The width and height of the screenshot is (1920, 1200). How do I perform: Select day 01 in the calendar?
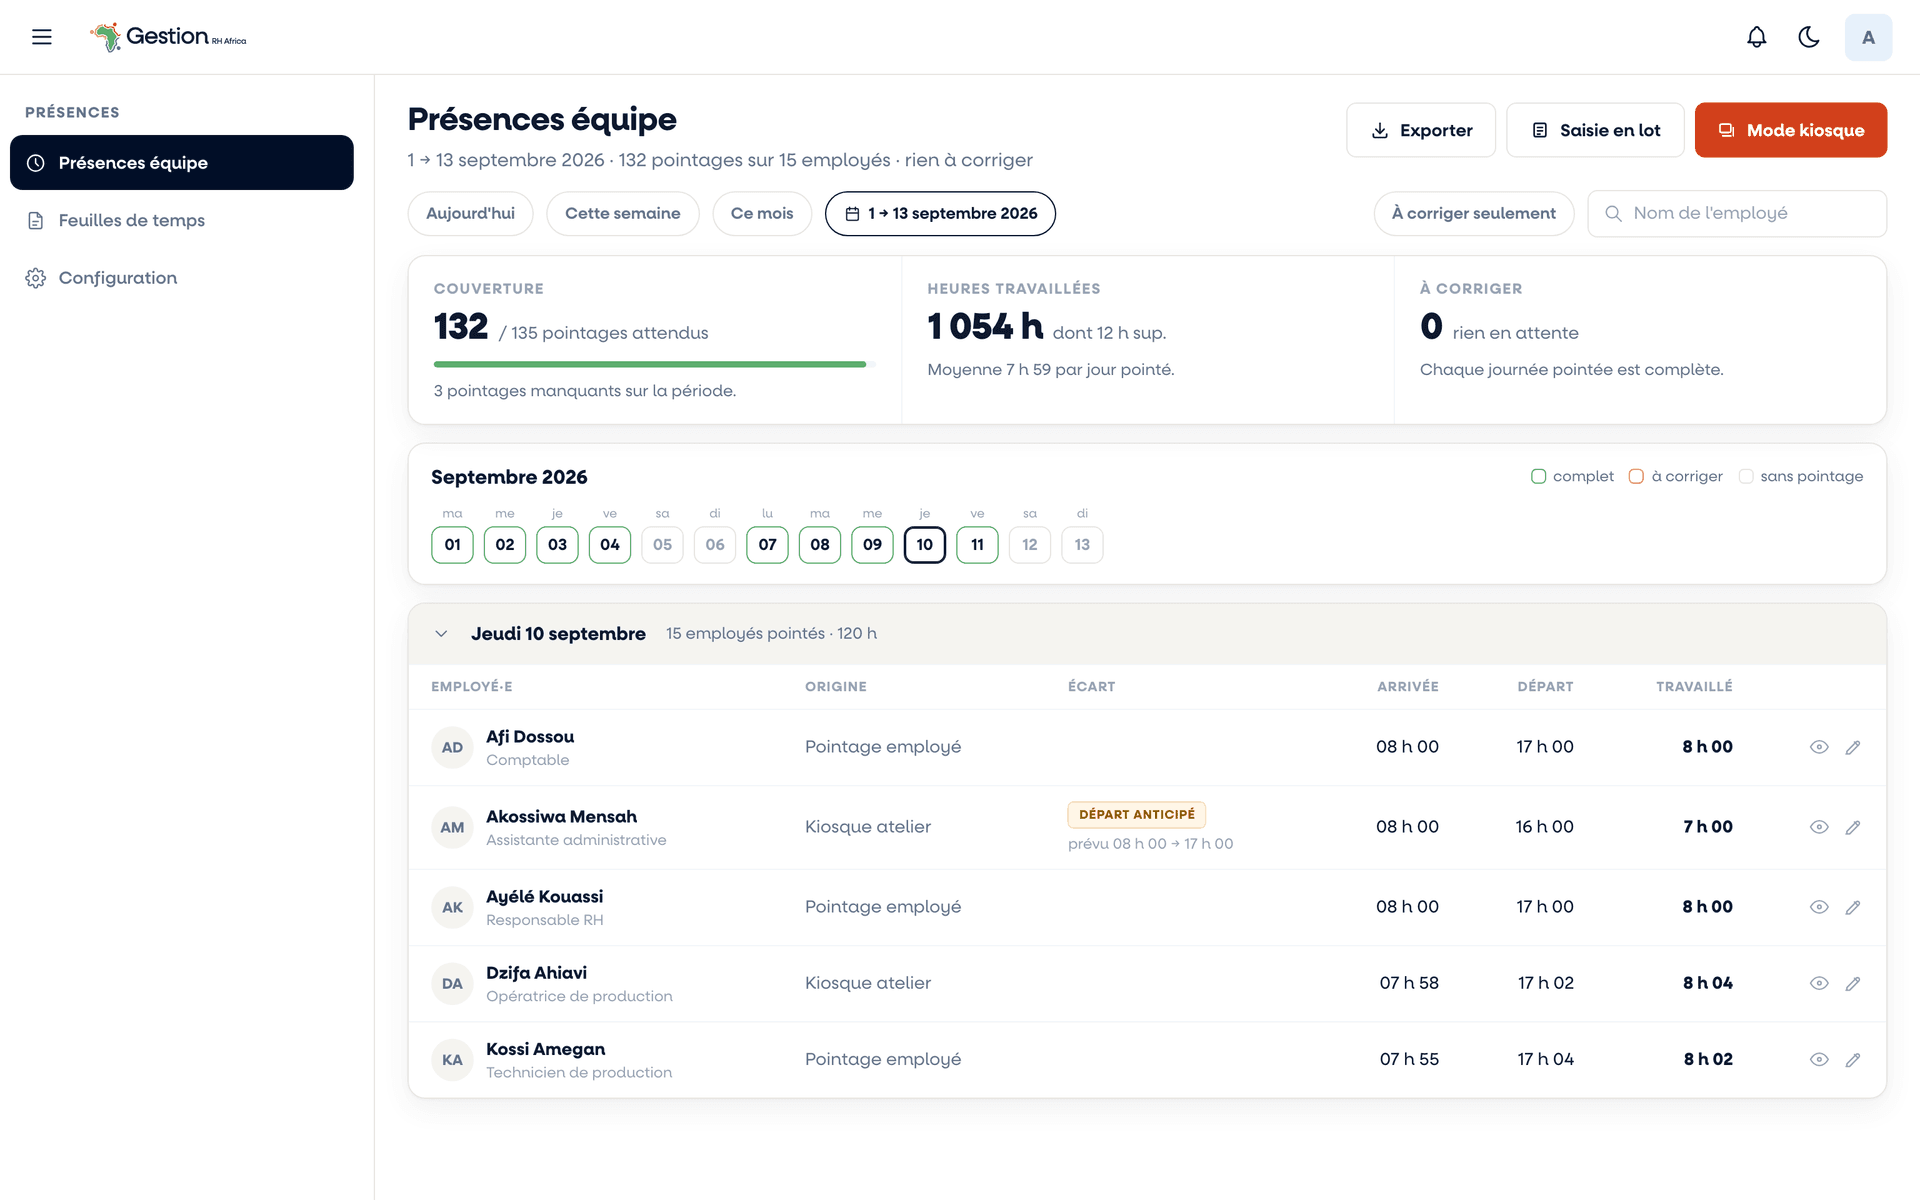pos(452,545)
